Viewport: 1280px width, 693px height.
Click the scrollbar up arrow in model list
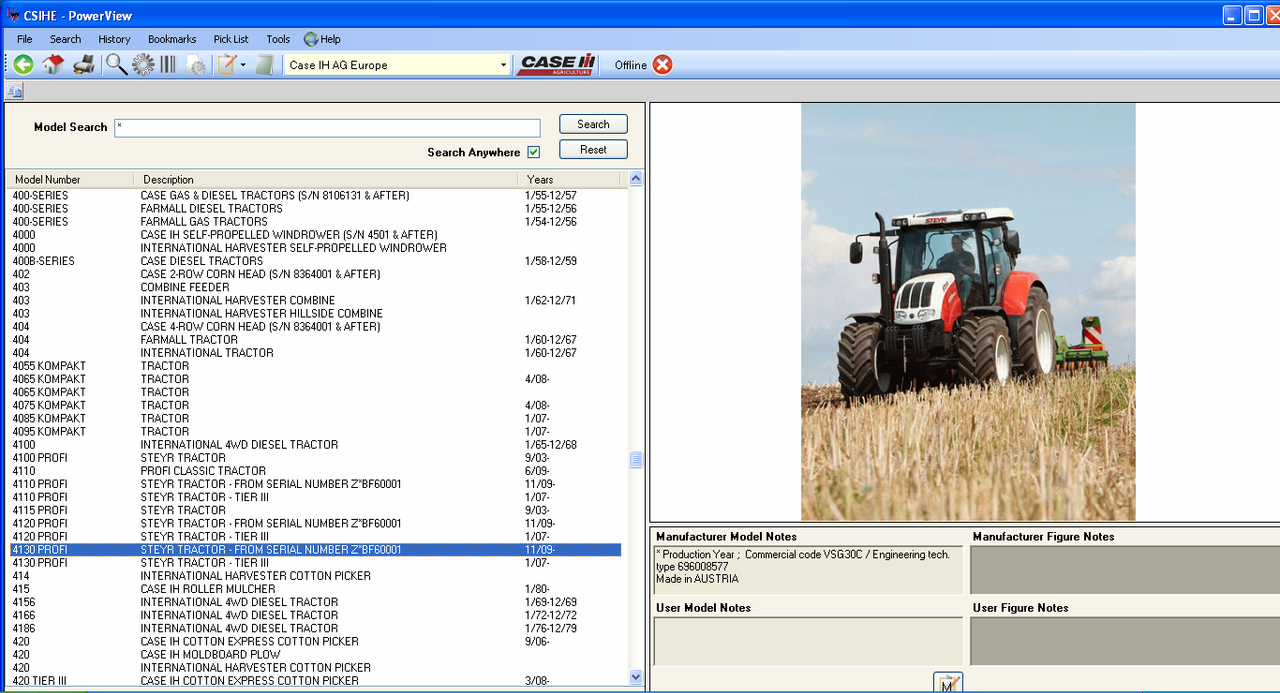(635, 179)
